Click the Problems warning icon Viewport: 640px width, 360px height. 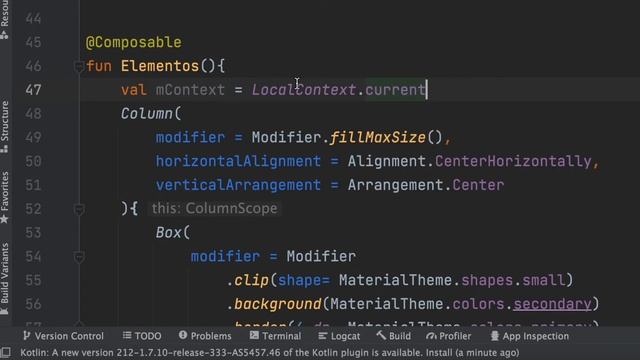pos(182,335)
